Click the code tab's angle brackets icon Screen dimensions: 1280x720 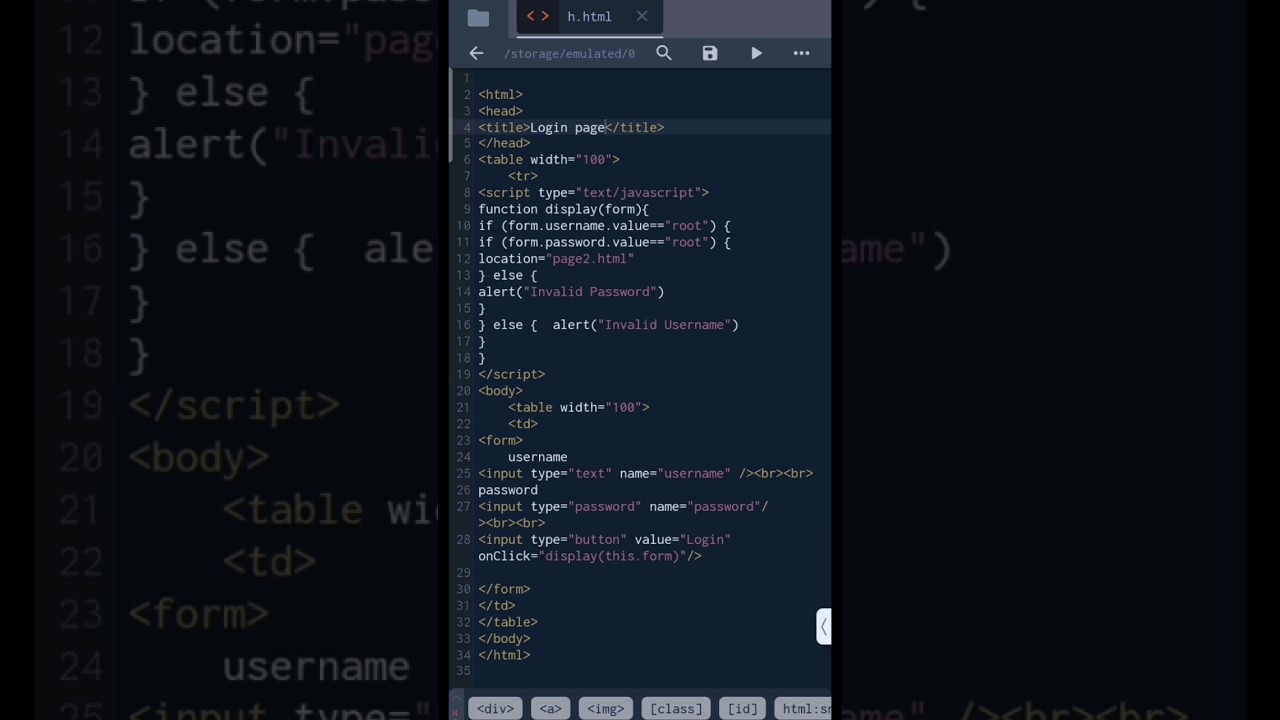538,16
